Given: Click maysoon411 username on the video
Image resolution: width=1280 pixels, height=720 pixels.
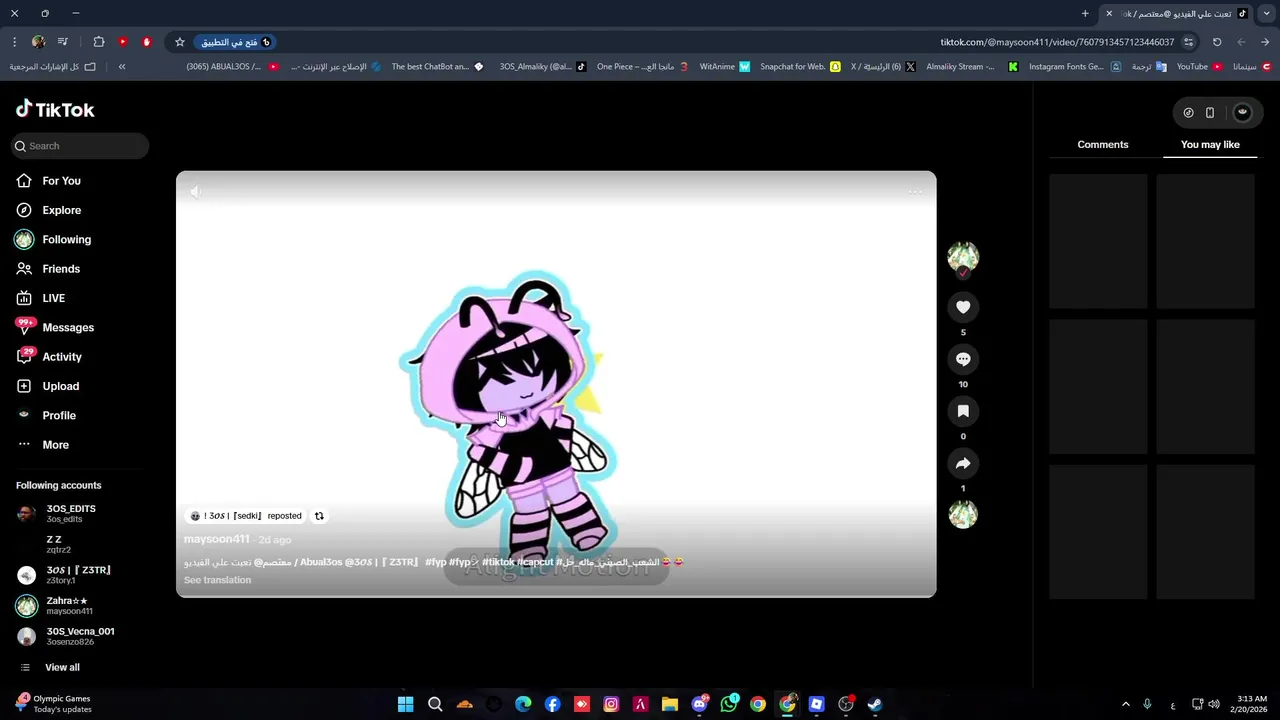Looking at the screenshot, I should (216, 539).
